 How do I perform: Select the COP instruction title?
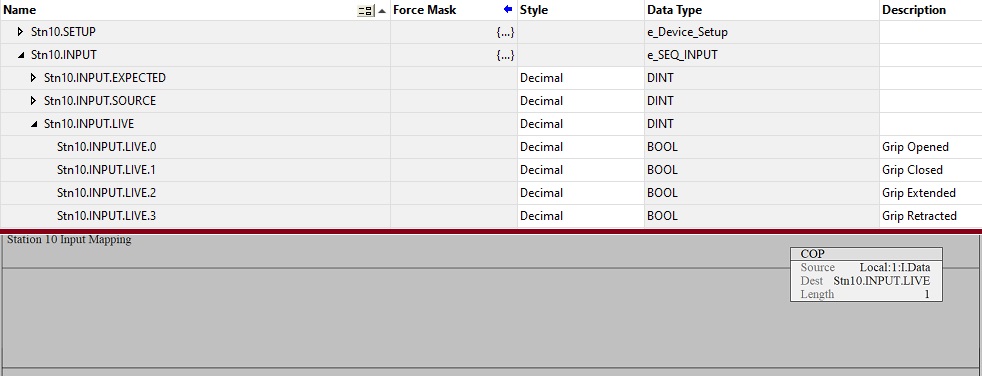point(812,254)
